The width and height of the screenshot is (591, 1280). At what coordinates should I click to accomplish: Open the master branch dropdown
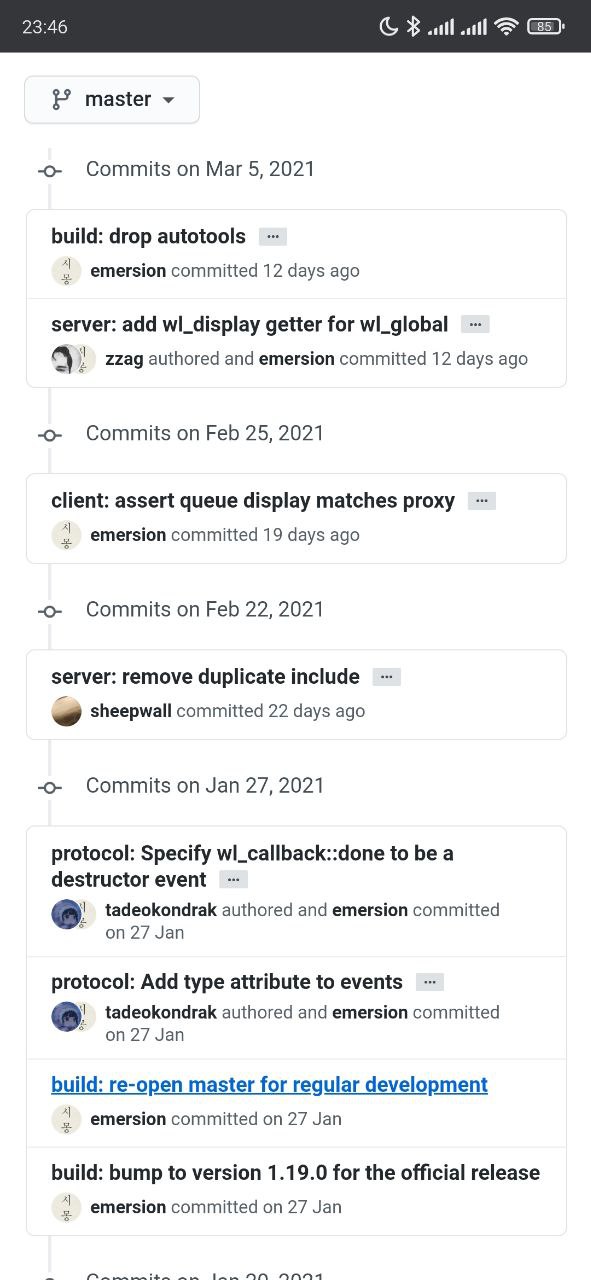click(x=112, y=100)
